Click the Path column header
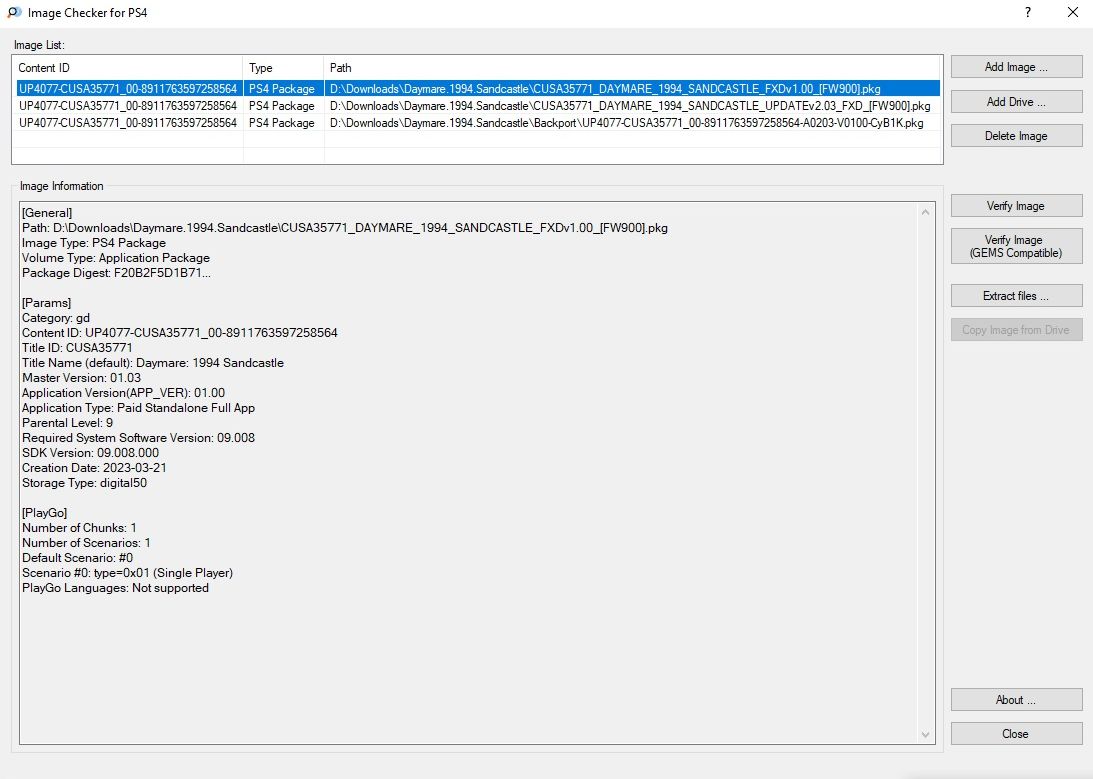This screenshot has width=1093, height=779. (x=633, y=68)
